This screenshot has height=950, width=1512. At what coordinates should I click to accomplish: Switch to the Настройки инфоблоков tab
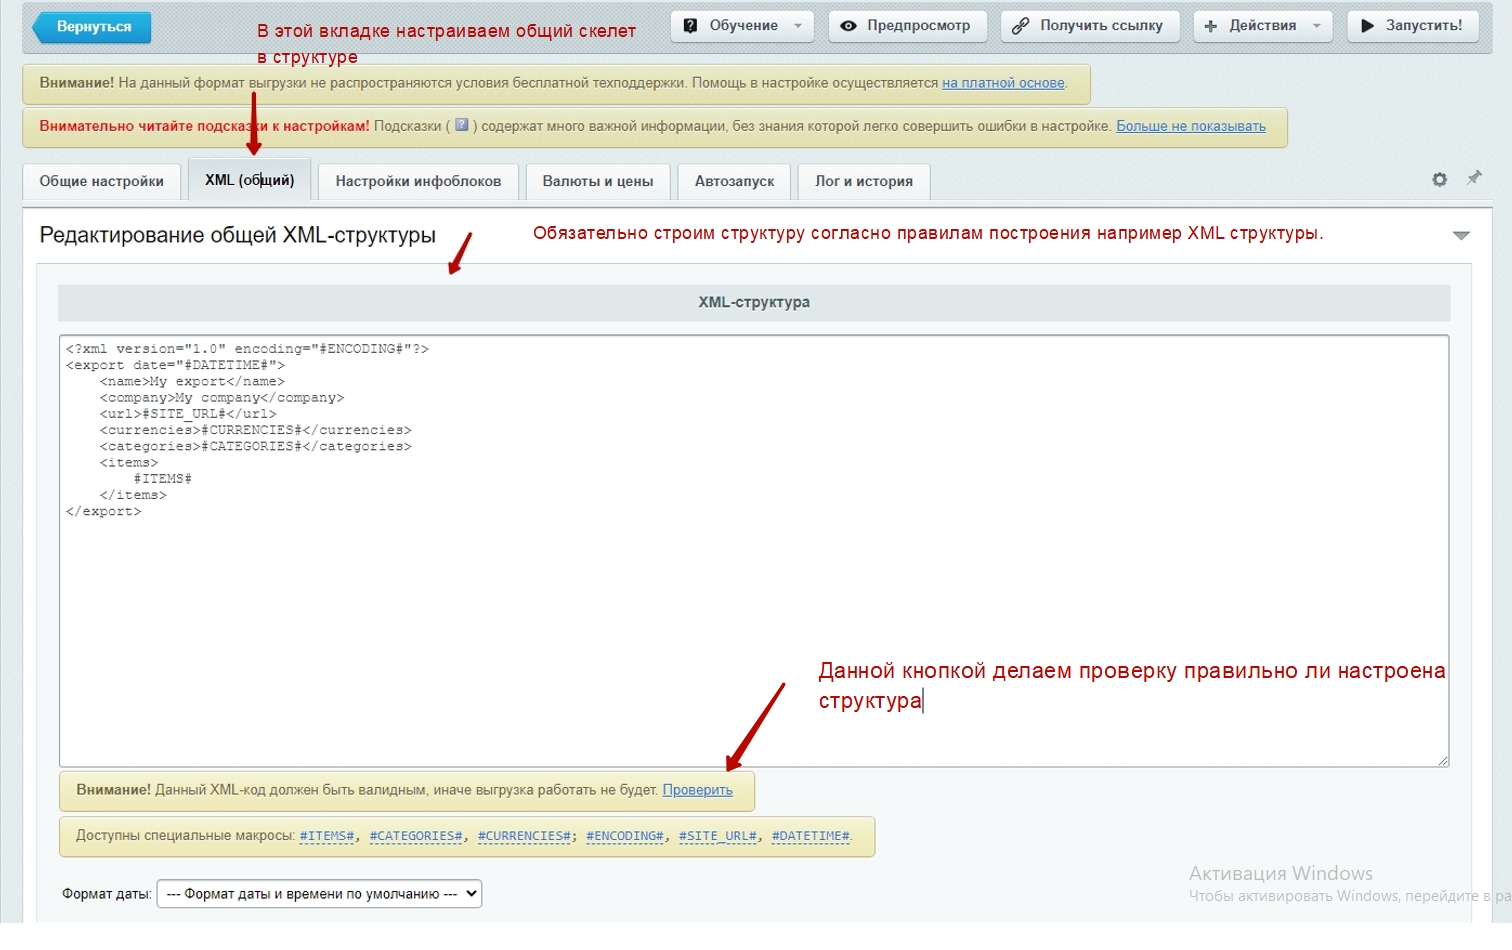coord(418,182)
